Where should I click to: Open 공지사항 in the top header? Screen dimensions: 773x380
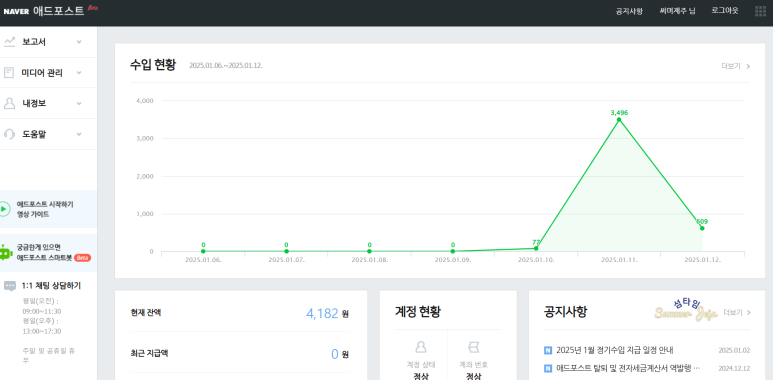click(x=629, y=11)
